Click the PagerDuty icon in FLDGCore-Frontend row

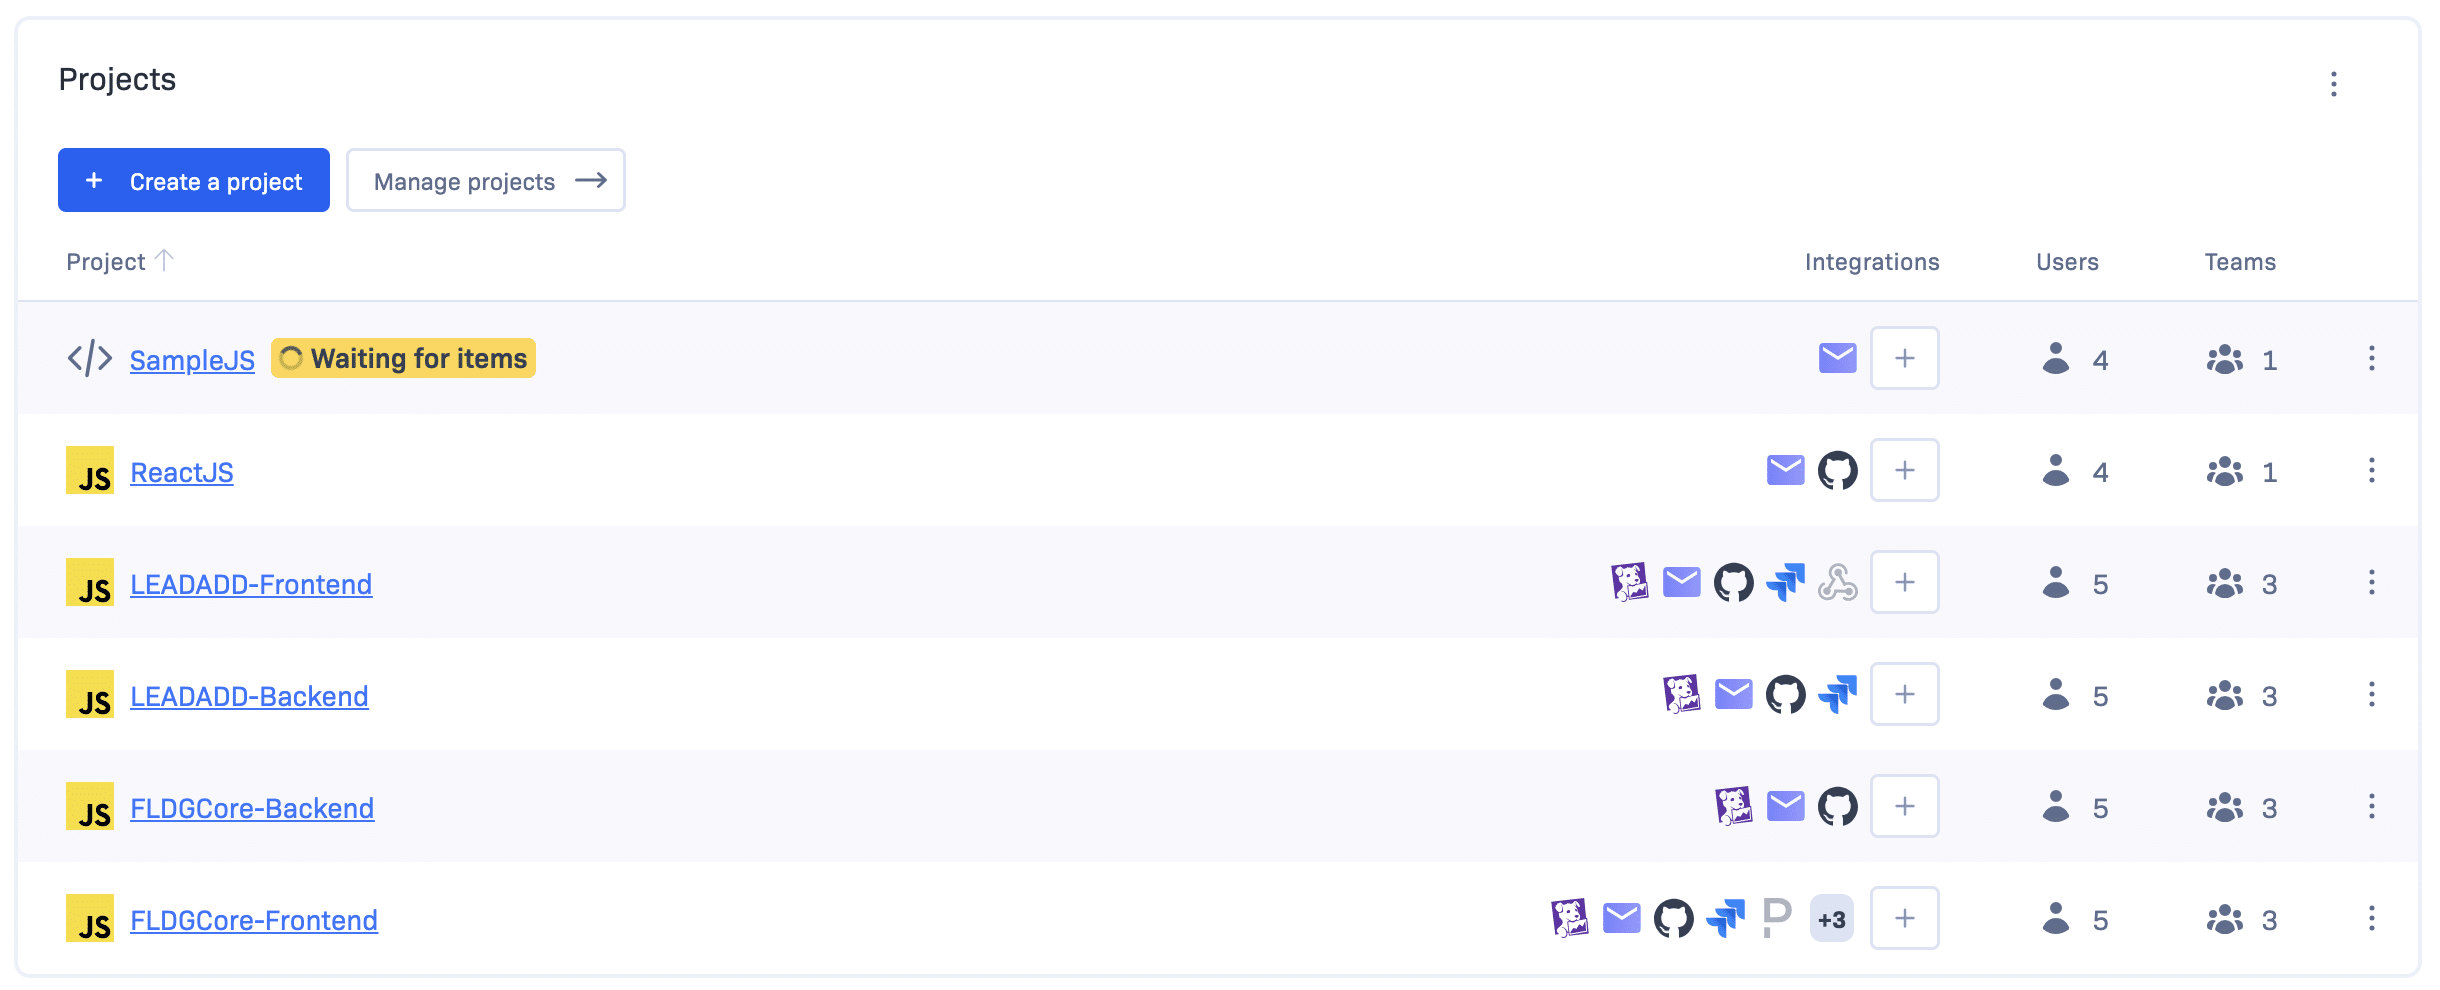pos(1777,918)
